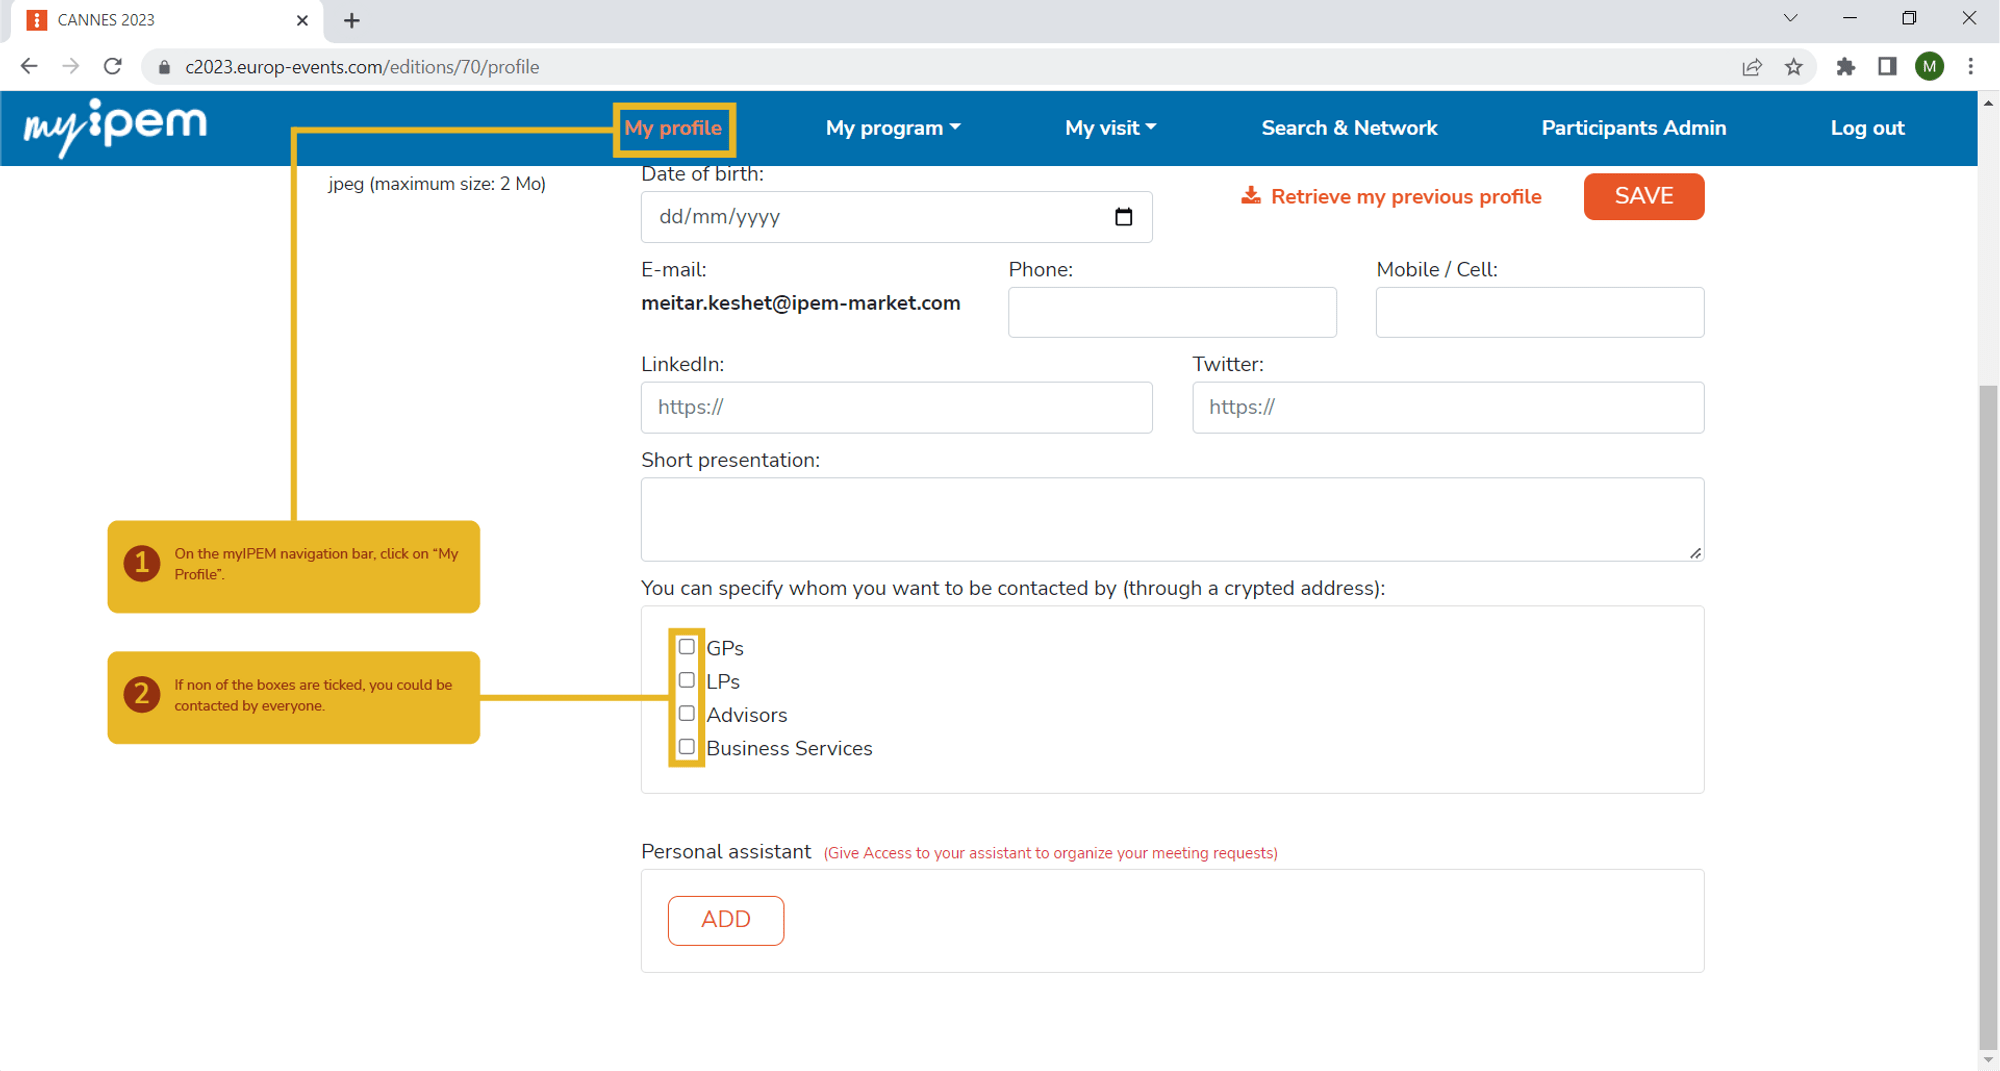Check the Advisors option

[x=686, y=714]
